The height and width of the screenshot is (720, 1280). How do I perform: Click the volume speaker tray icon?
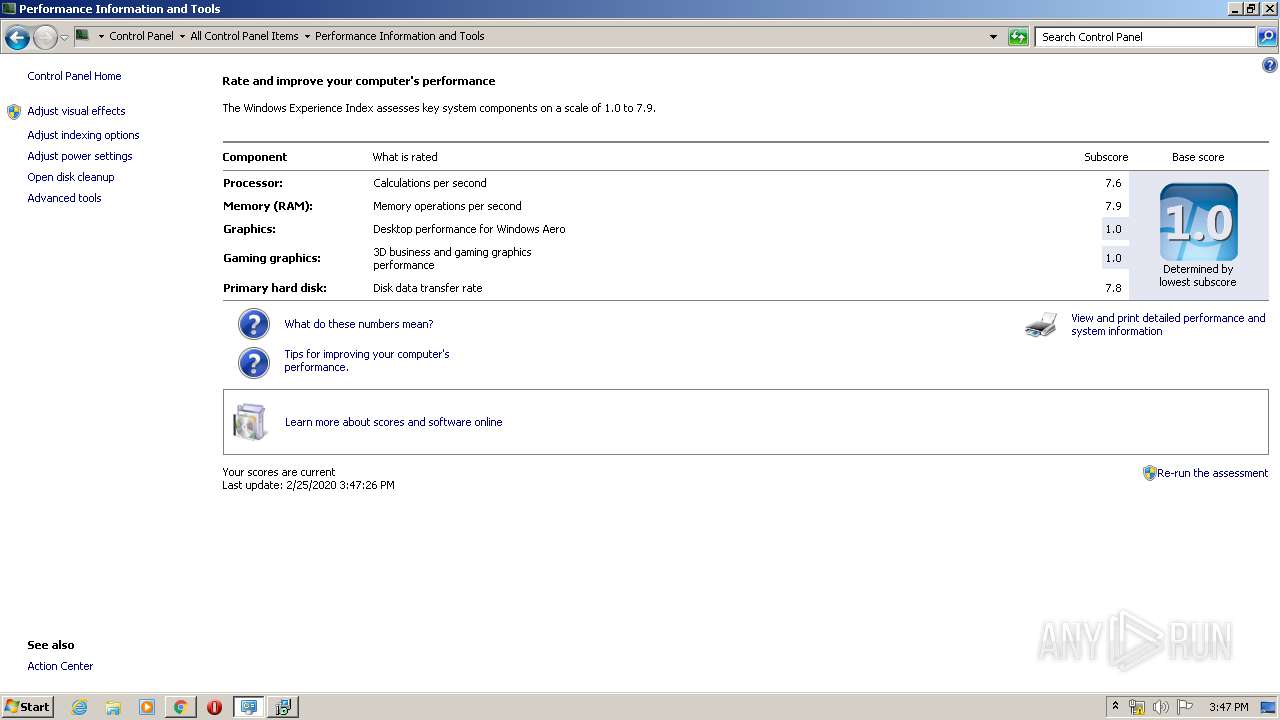pos(1160,707)
